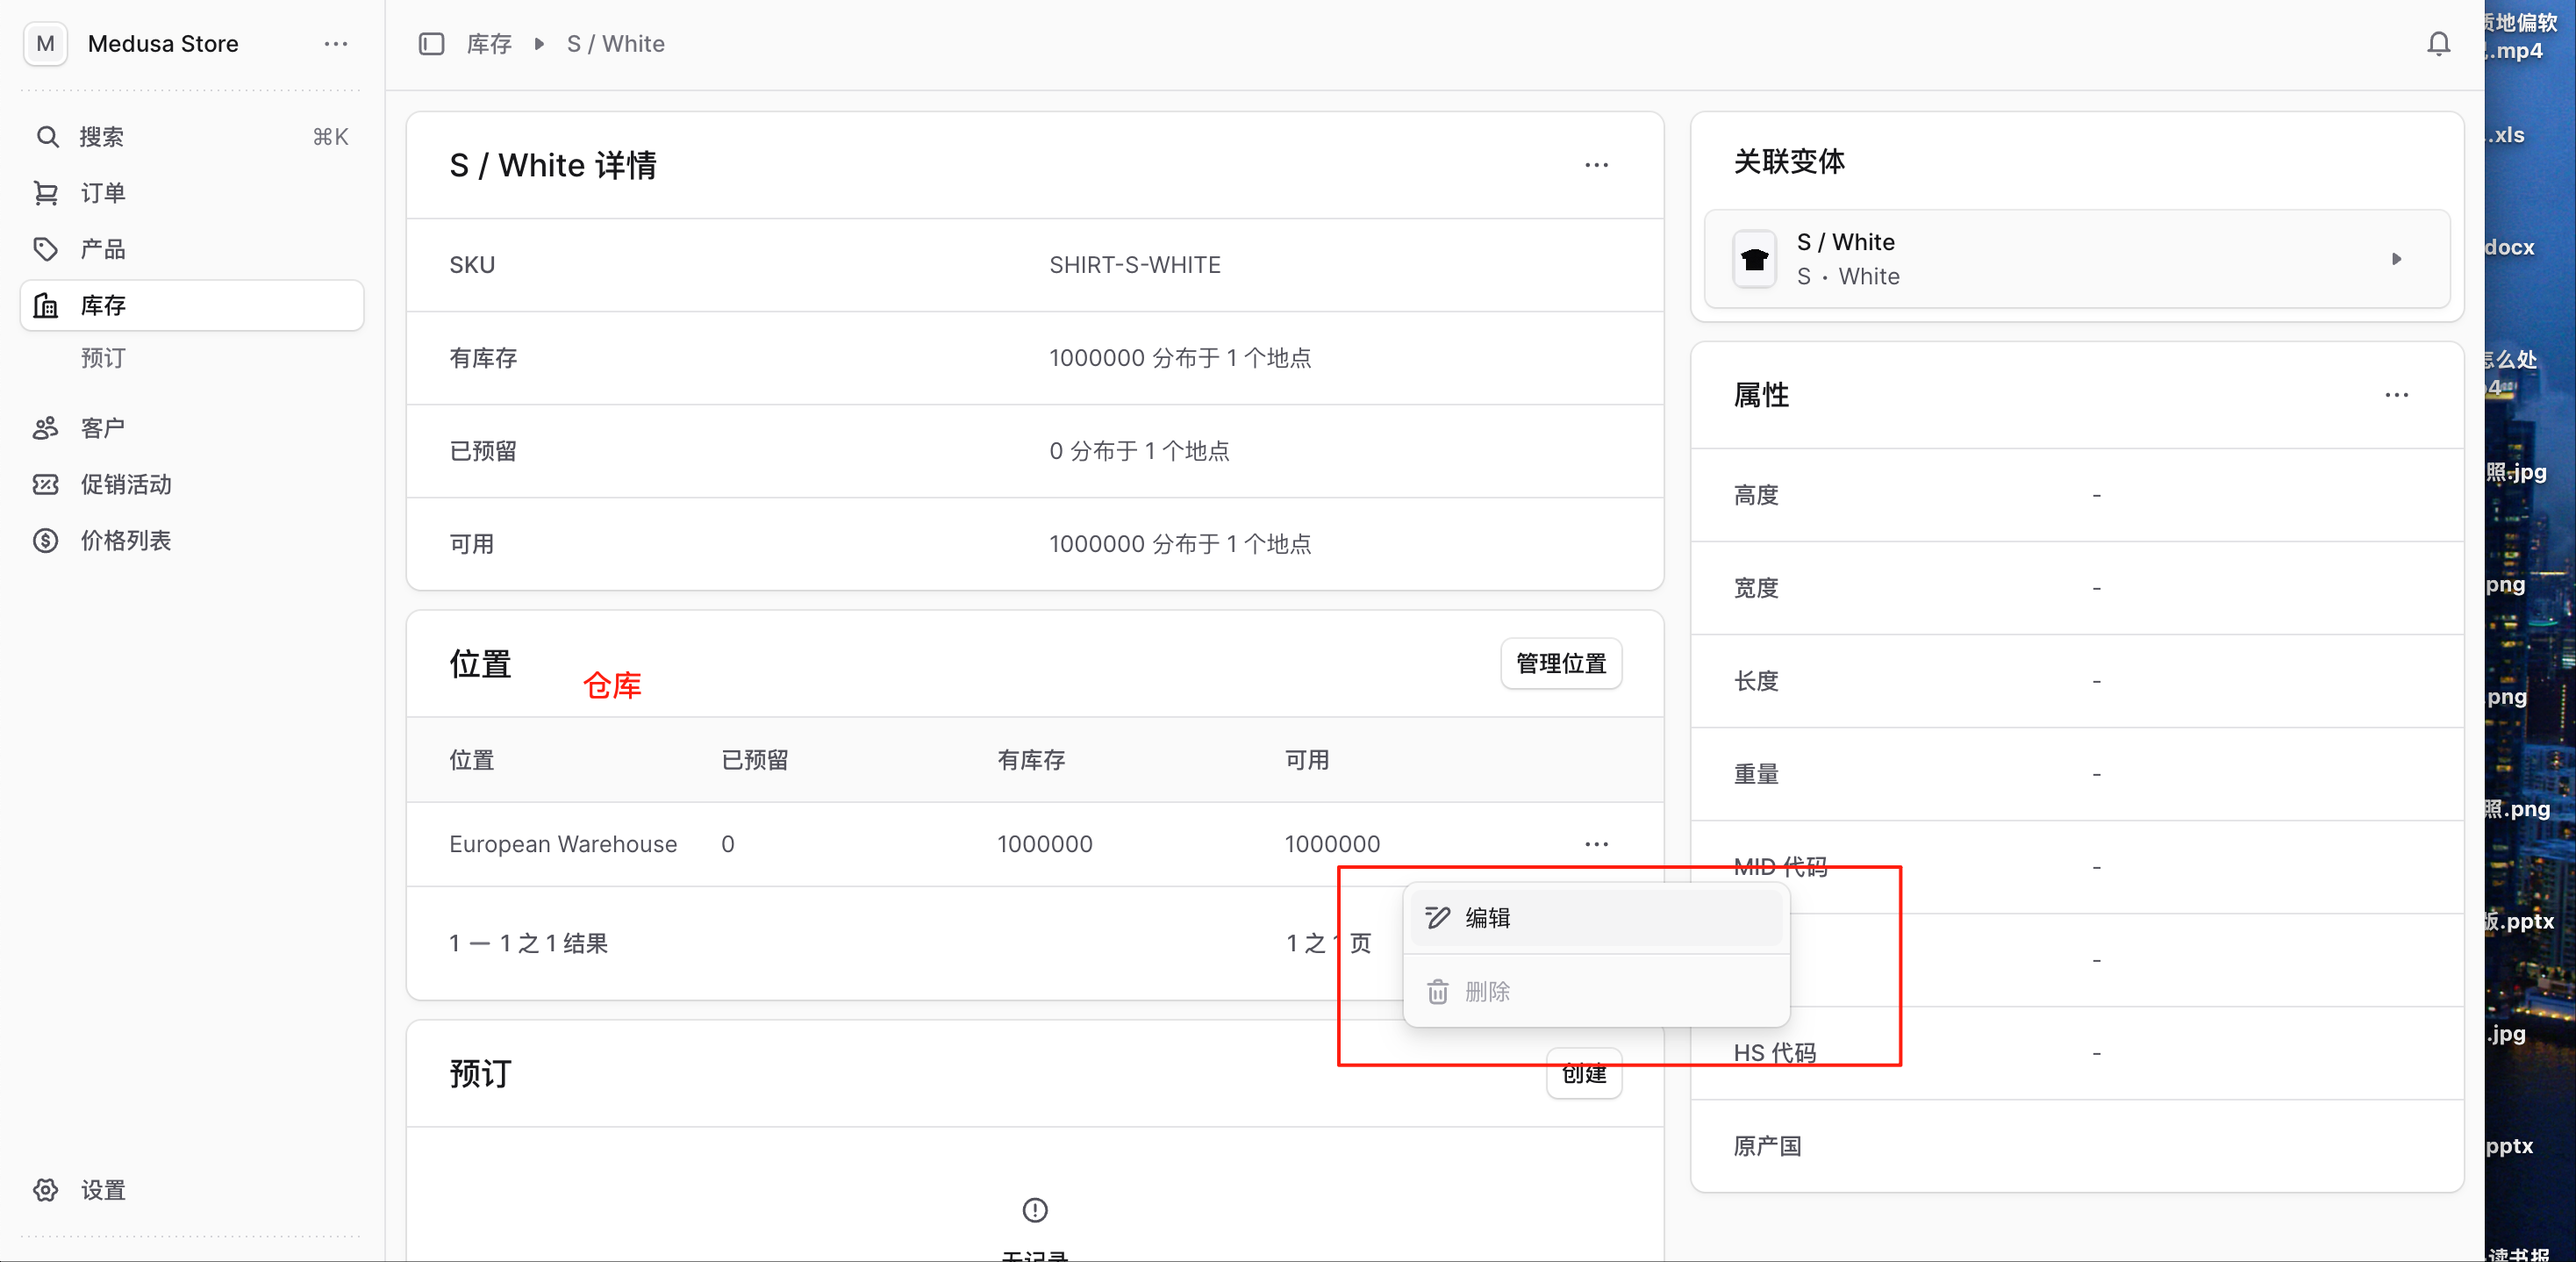Click the 已预留 0 分布于 1 个地点 value
This screenshot has width=2576, height=1262.
[x=1139, y=451]
